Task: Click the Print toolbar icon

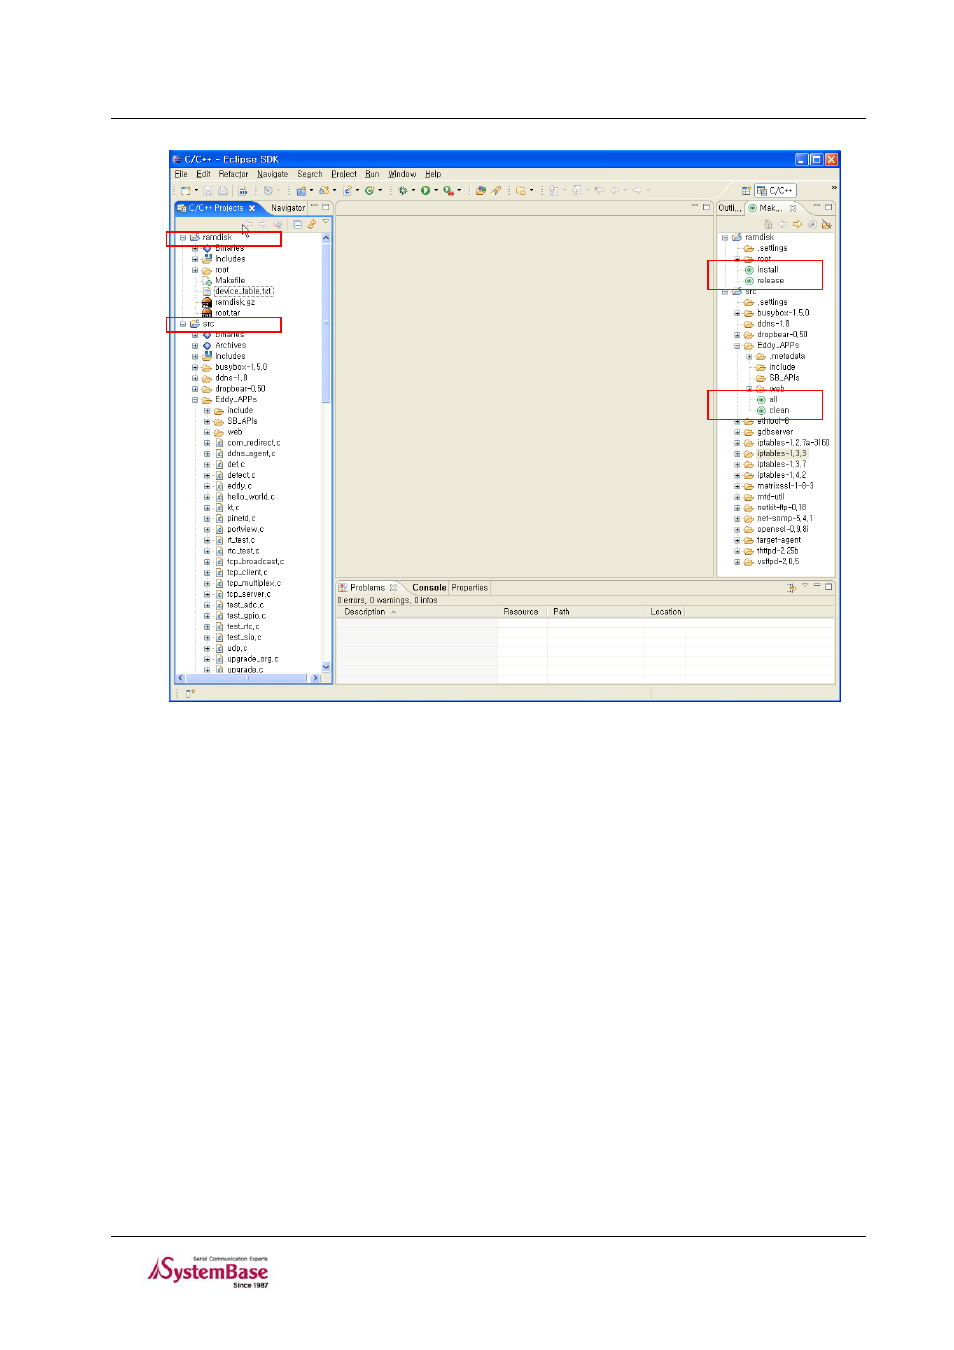Action: pyautogui.click(x=223, y=190)
